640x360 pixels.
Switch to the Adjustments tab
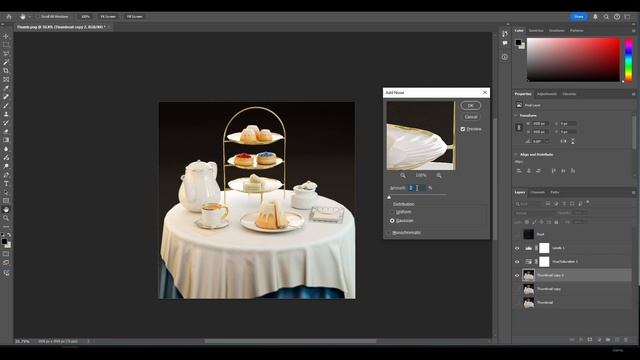click(x=547, y=94)
